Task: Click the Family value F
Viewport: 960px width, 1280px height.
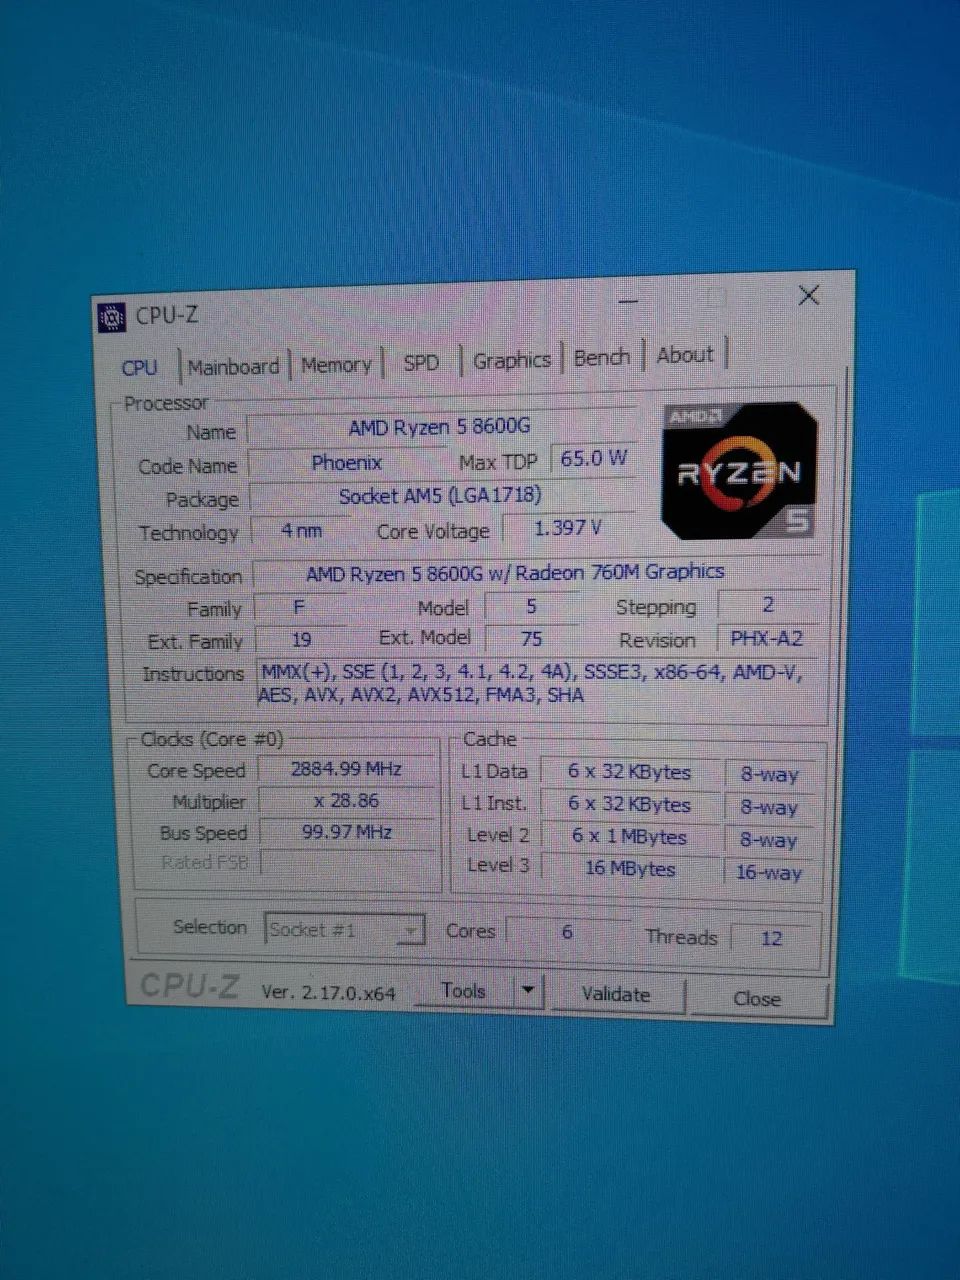Action: [299, 608]
